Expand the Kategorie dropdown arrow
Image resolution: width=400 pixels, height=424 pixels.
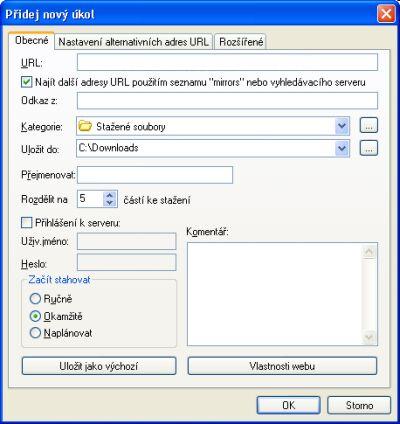(342, 126)
